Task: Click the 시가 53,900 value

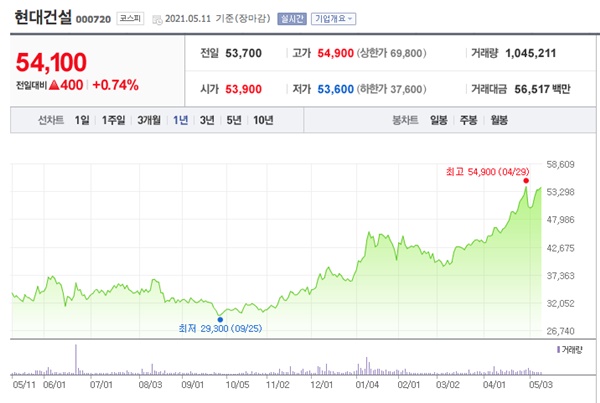Action: [243, 89]
